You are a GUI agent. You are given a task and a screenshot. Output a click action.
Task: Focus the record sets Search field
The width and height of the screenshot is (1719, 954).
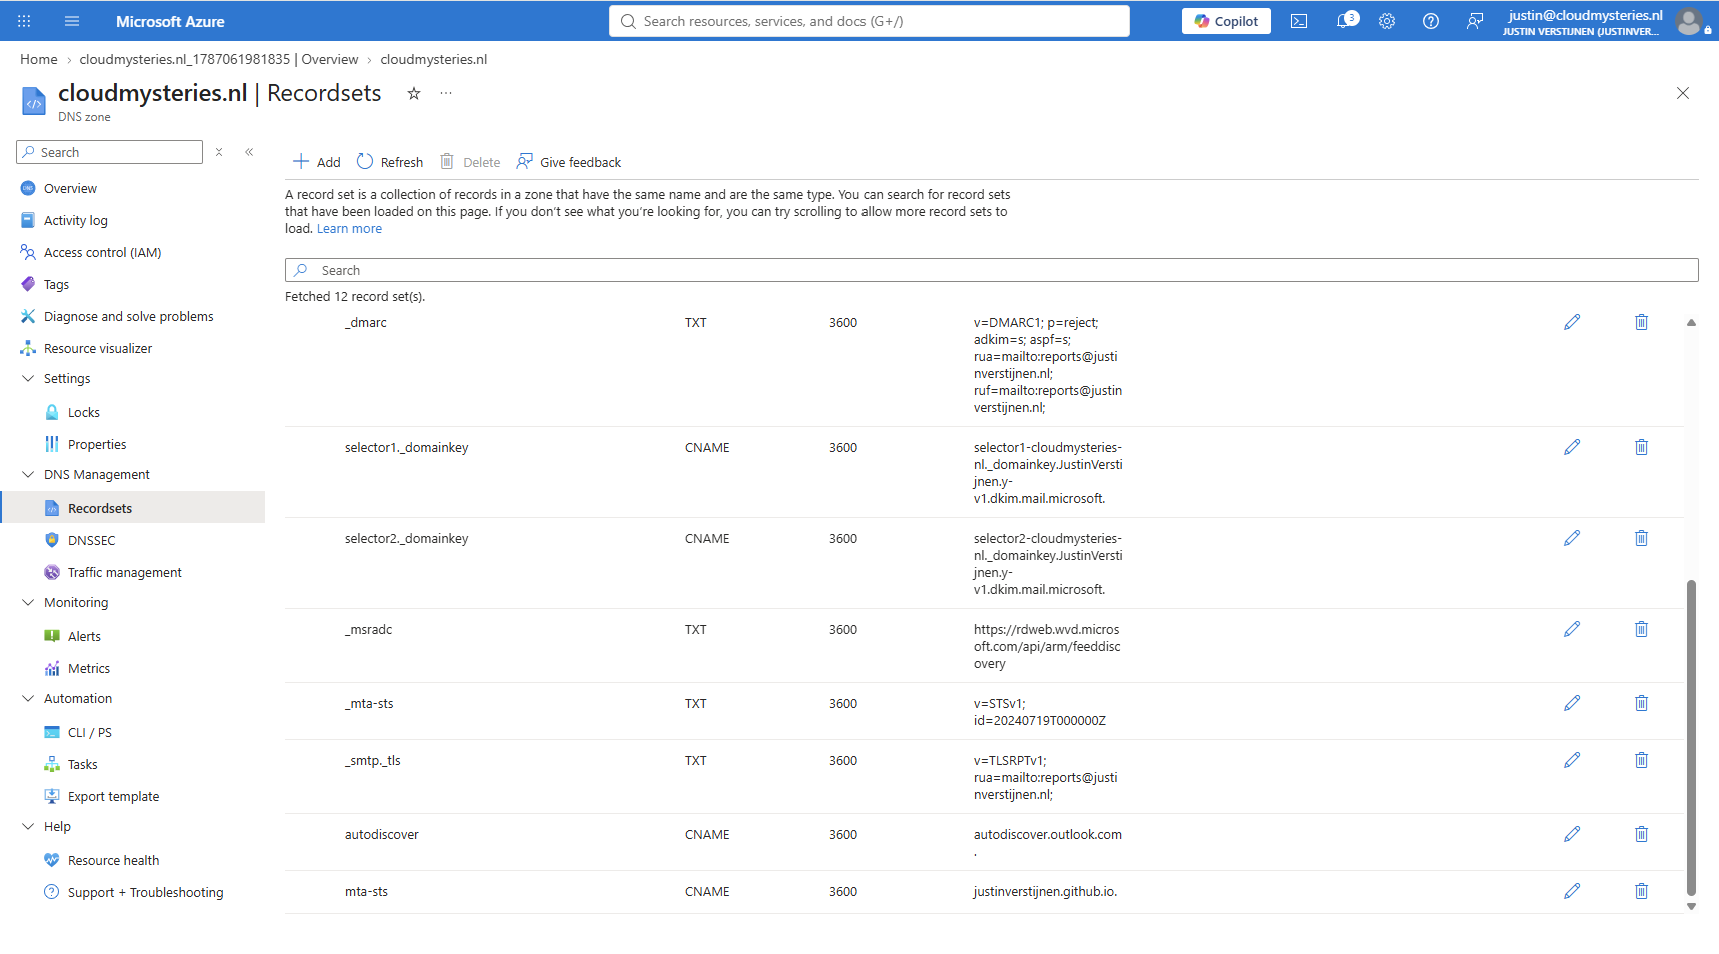coord(991,270)
